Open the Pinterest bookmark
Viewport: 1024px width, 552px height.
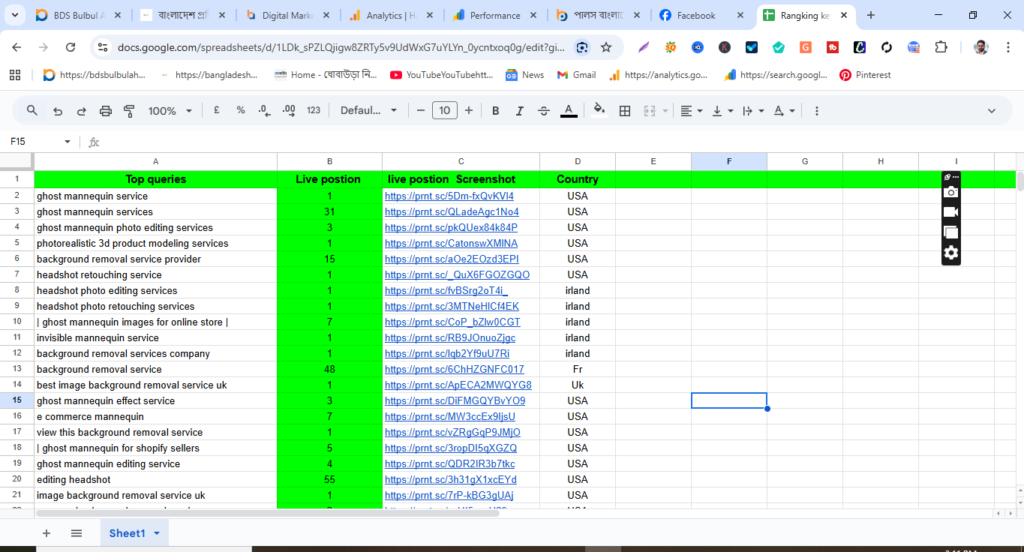tap(865, 75)
